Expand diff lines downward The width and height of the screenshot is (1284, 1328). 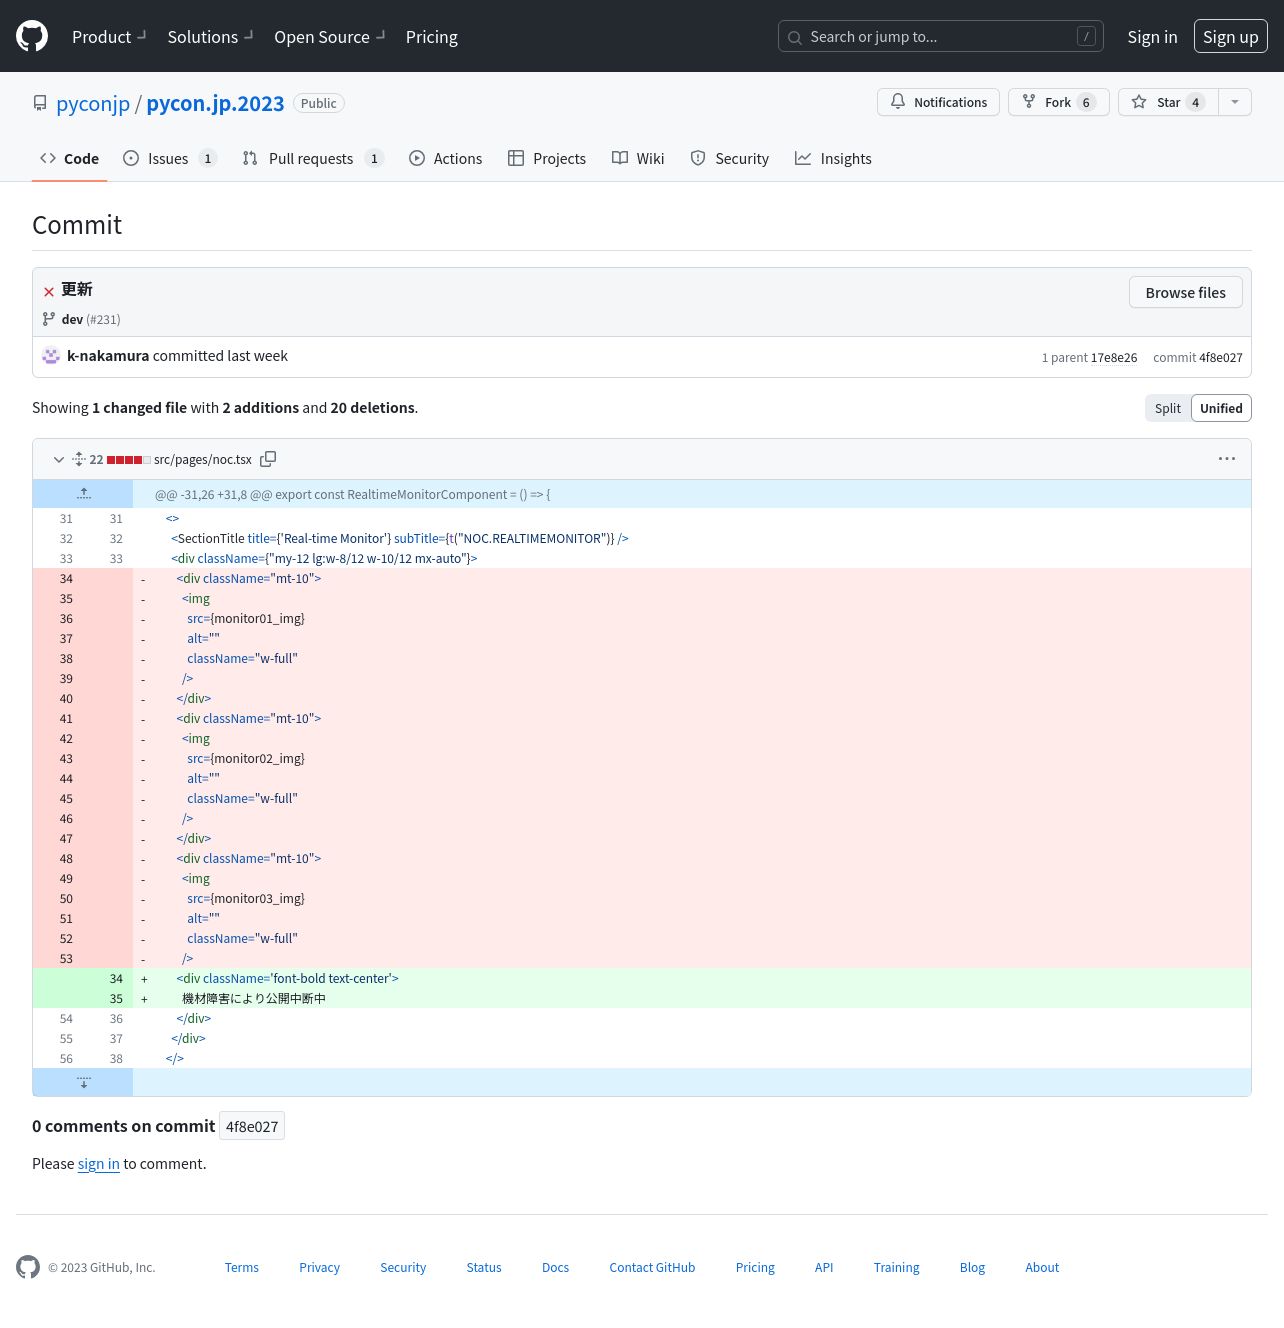tap(83, 1082)
